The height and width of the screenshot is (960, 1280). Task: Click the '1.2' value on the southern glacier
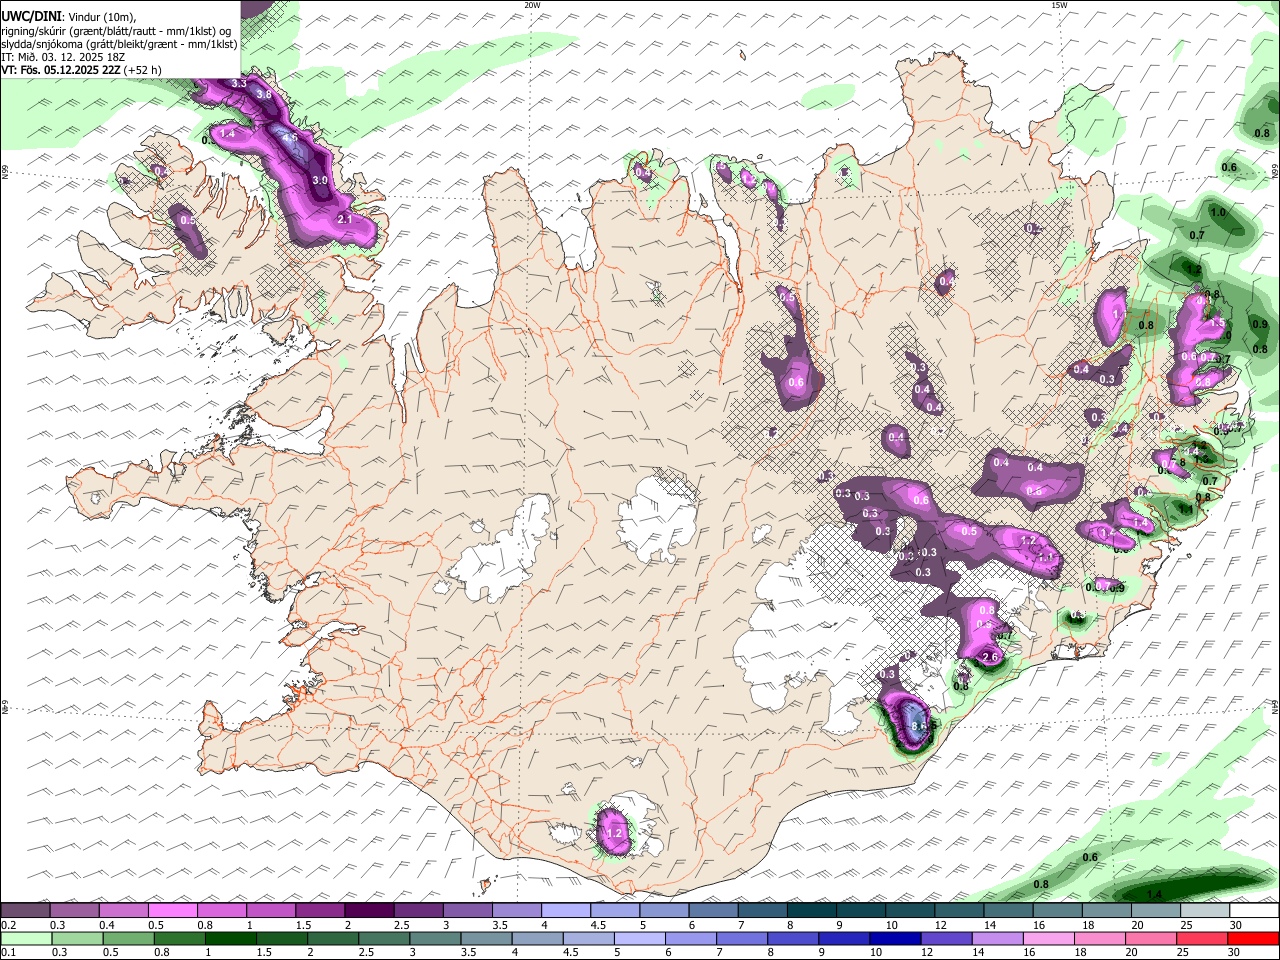[x=615, y=833]
